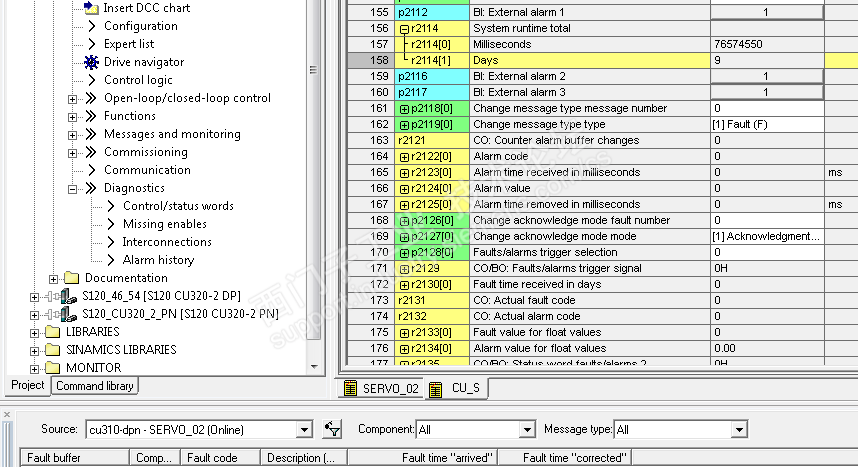Click the Interconnections arrow icon
The width and height of the screenshot is (861, 467).
coord(111,242)
